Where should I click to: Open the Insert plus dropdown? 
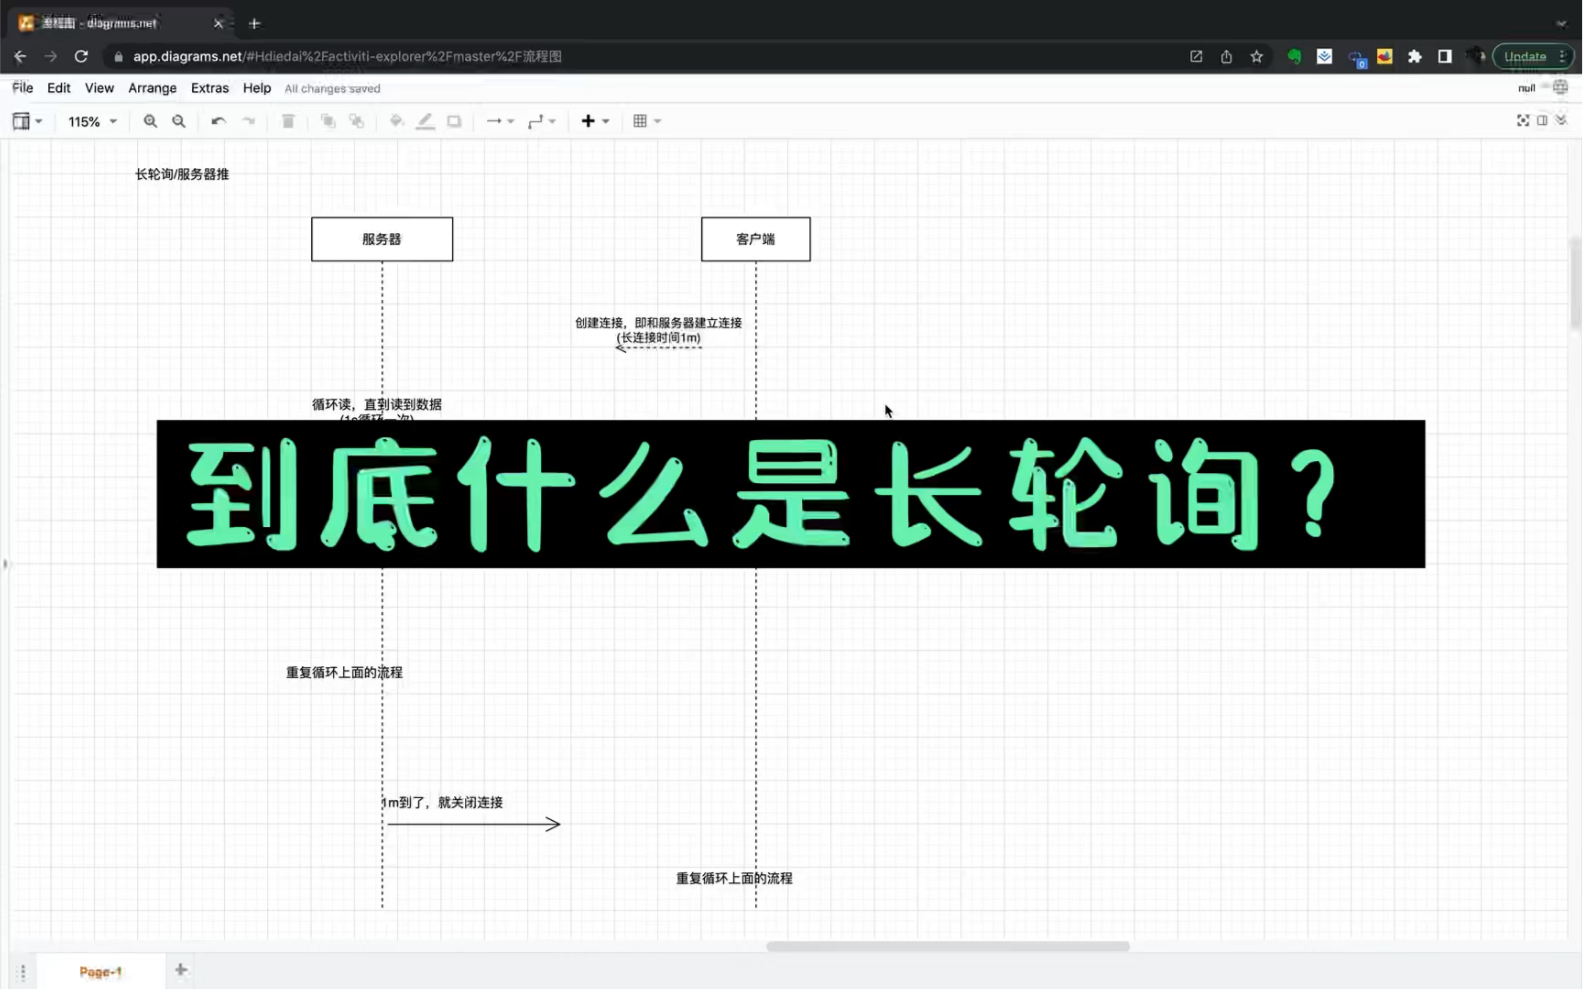point(595,121)
